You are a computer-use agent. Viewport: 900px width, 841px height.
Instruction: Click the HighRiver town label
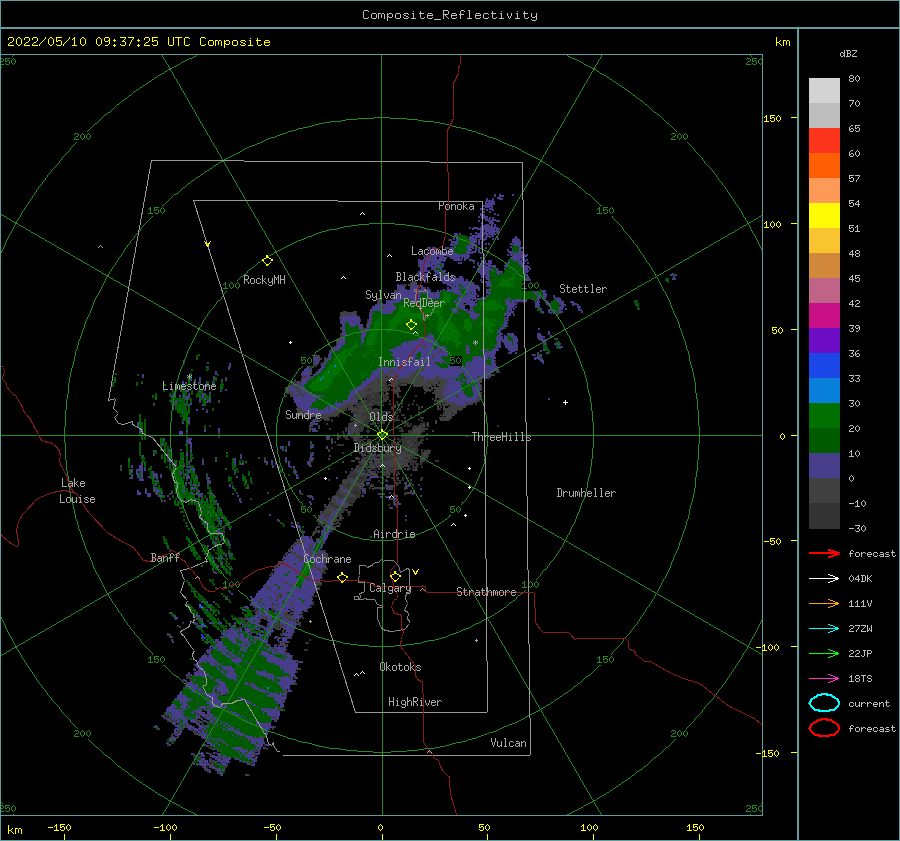coord(415,702)
